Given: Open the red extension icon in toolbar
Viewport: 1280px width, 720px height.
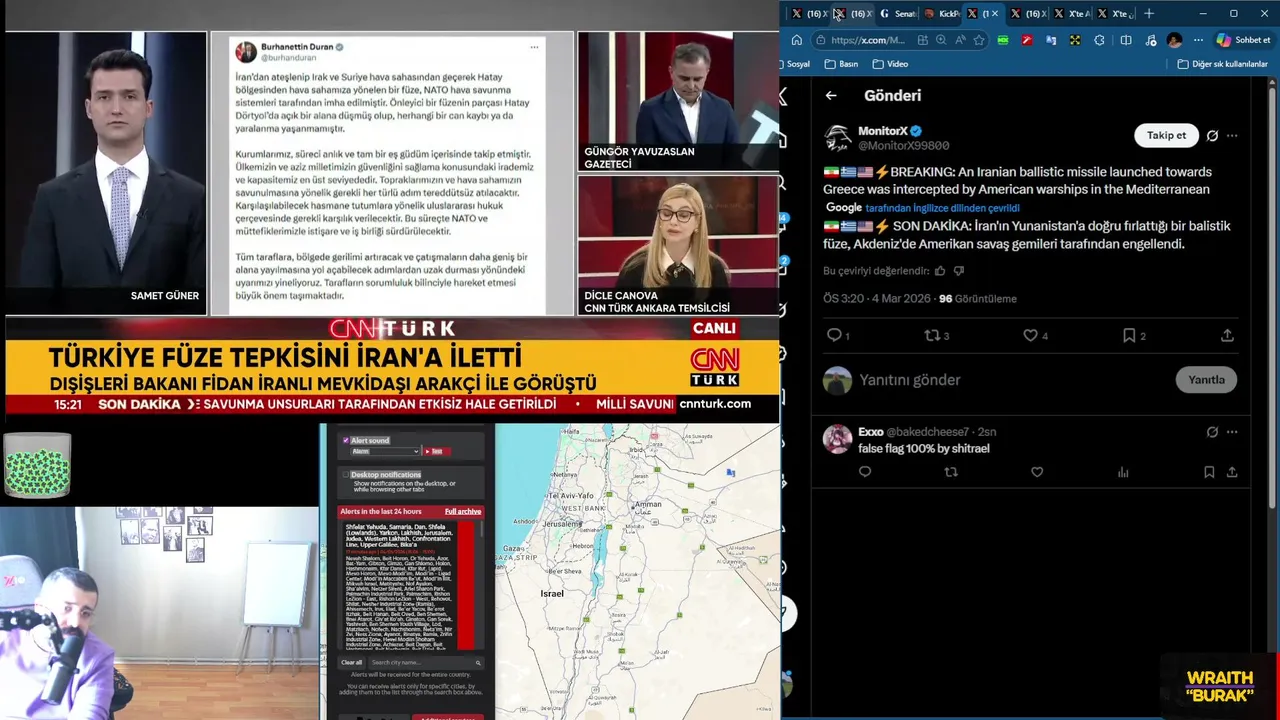Looking at the screenshot, I should (x=1027, y=40).
